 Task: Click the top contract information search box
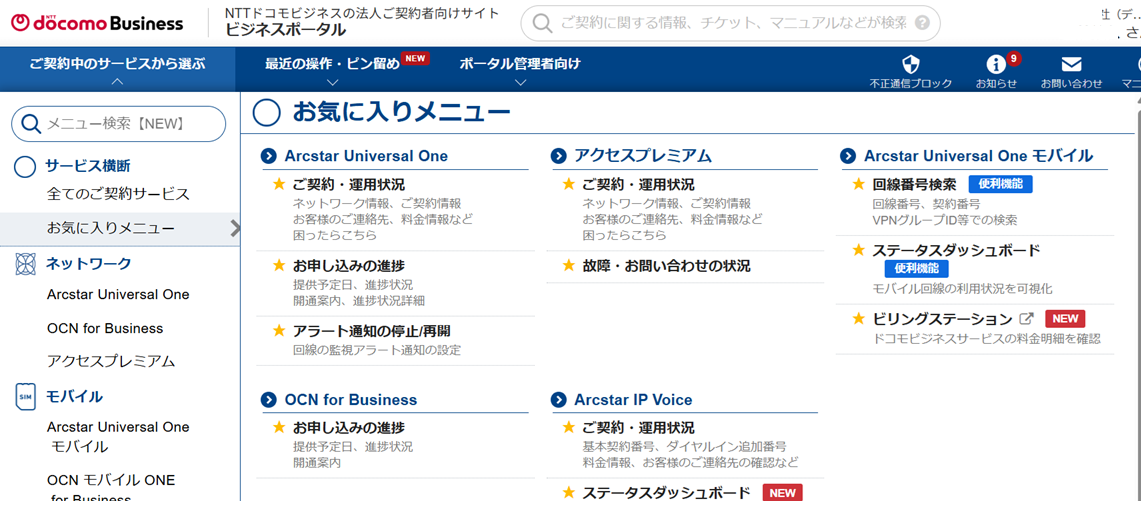(730, 23)
